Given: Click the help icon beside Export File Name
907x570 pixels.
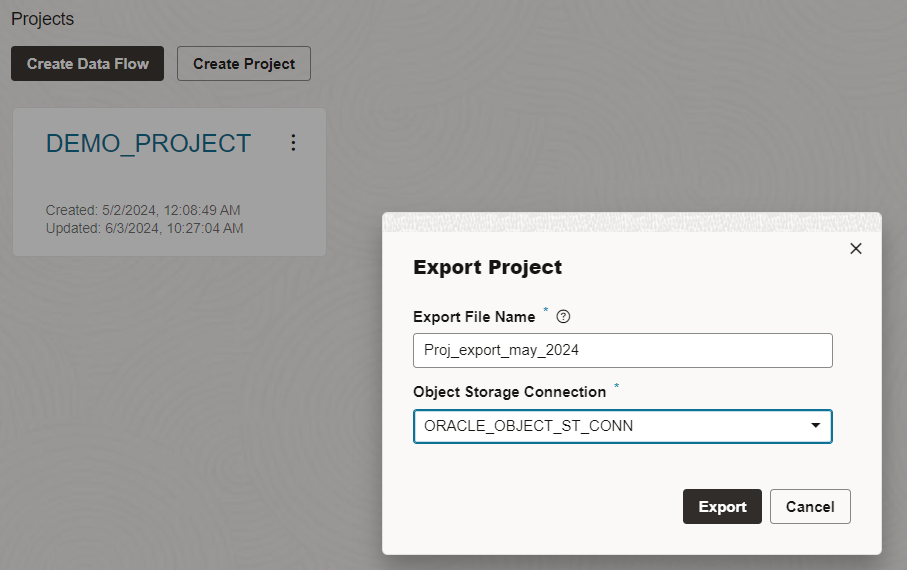Looking at the screenshot, I should click(563, 317).
